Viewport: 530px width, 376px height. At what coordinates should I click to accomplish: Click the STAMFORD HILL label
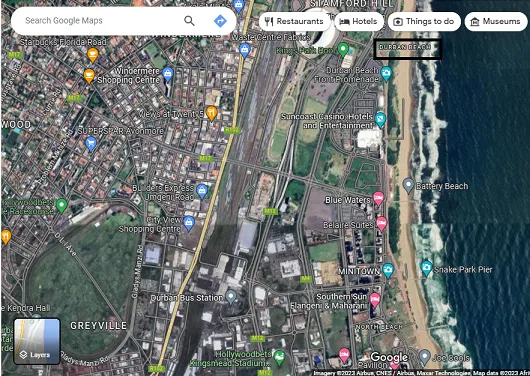click(x=352, y=4)
